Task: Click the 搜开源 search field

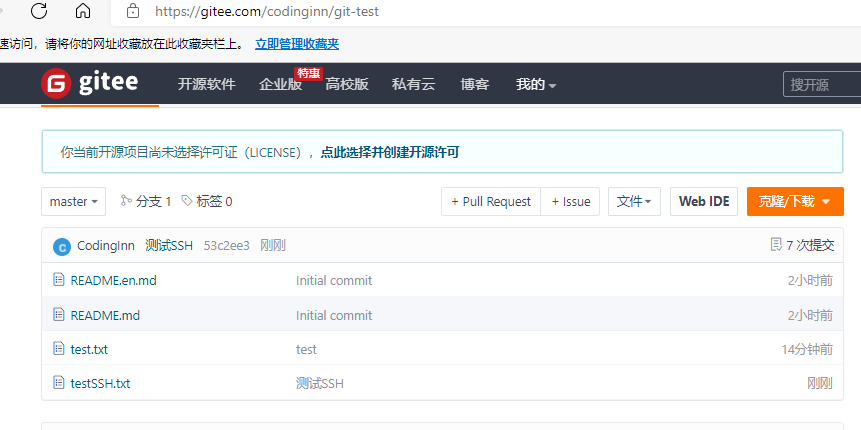Action: 822,85
